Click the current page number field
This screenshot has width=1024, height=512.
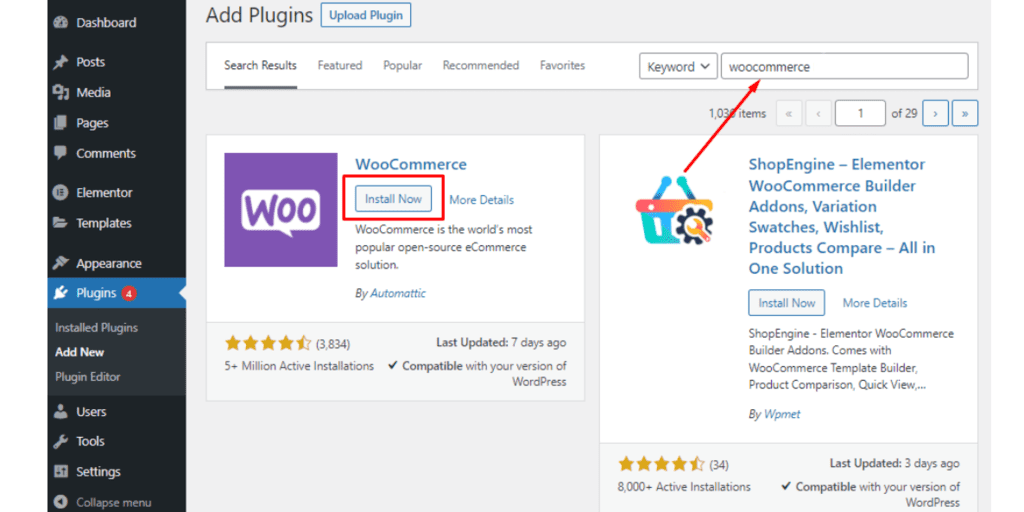tap(861, 114)
